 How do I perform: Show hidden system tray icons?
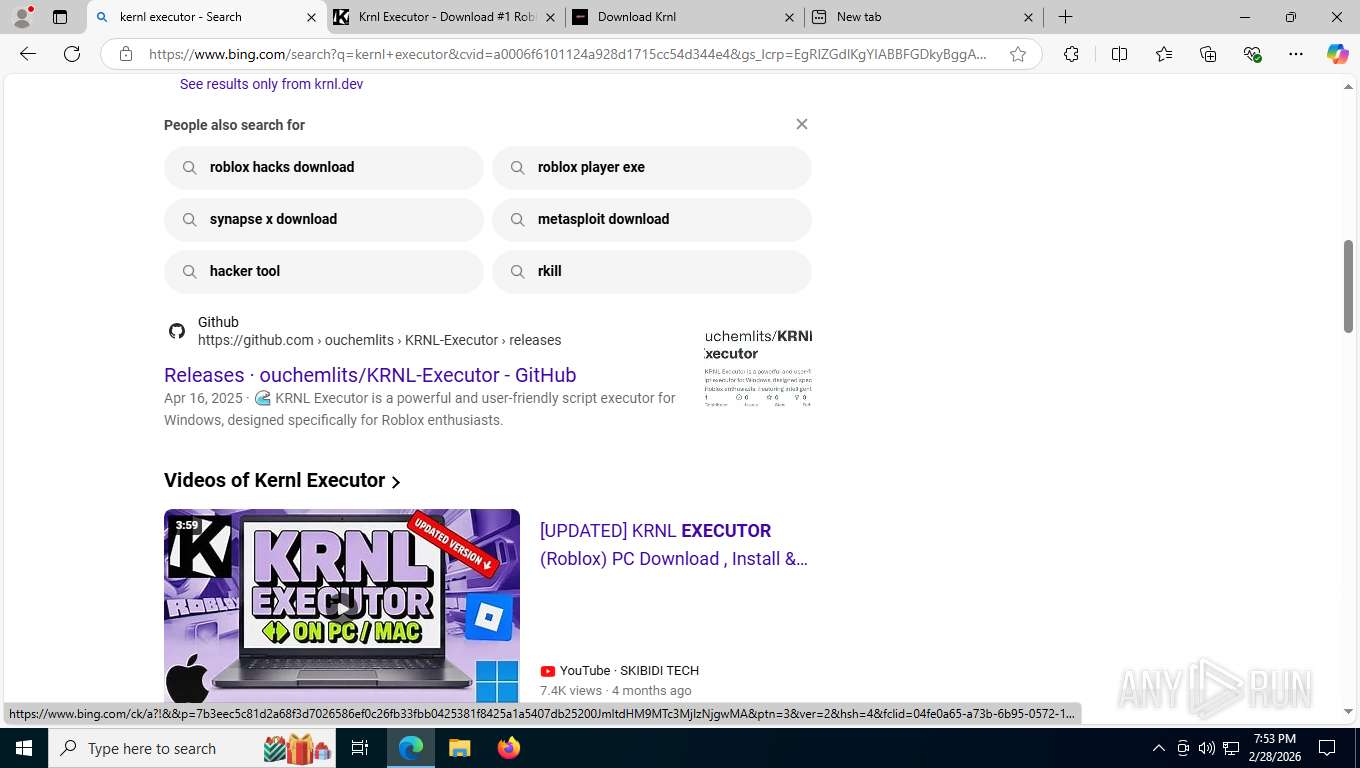[1159, 748]
